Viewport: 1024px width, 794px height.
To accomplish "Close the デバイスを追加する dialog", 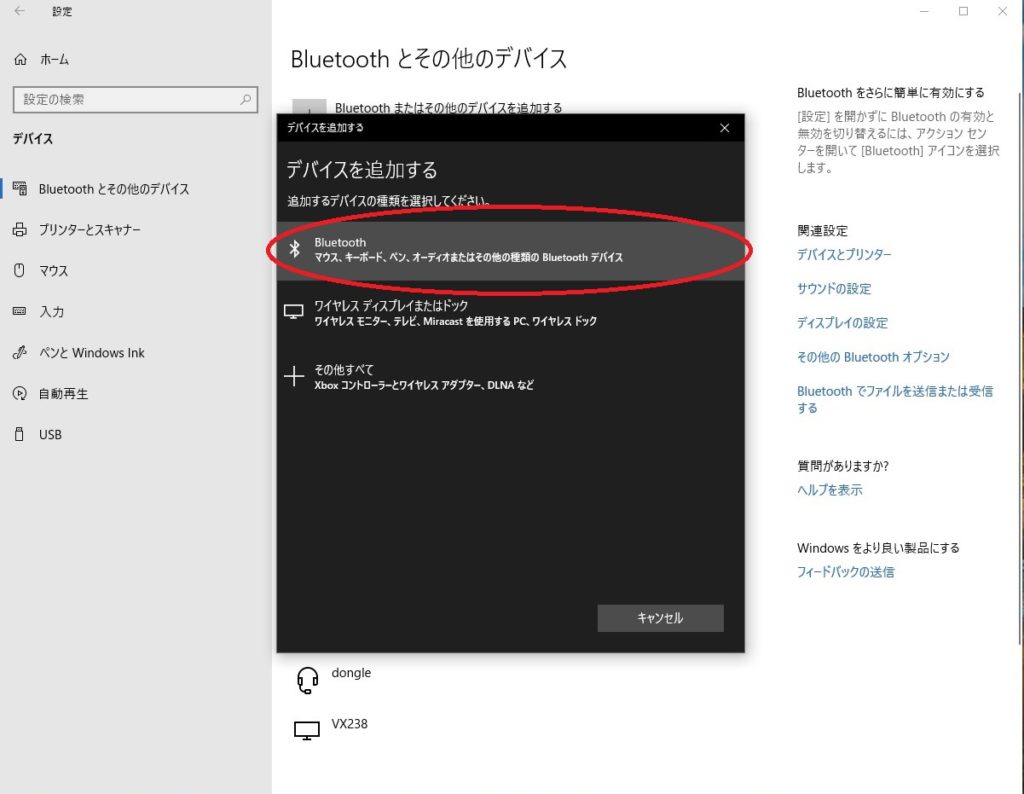I will (724, 128).
